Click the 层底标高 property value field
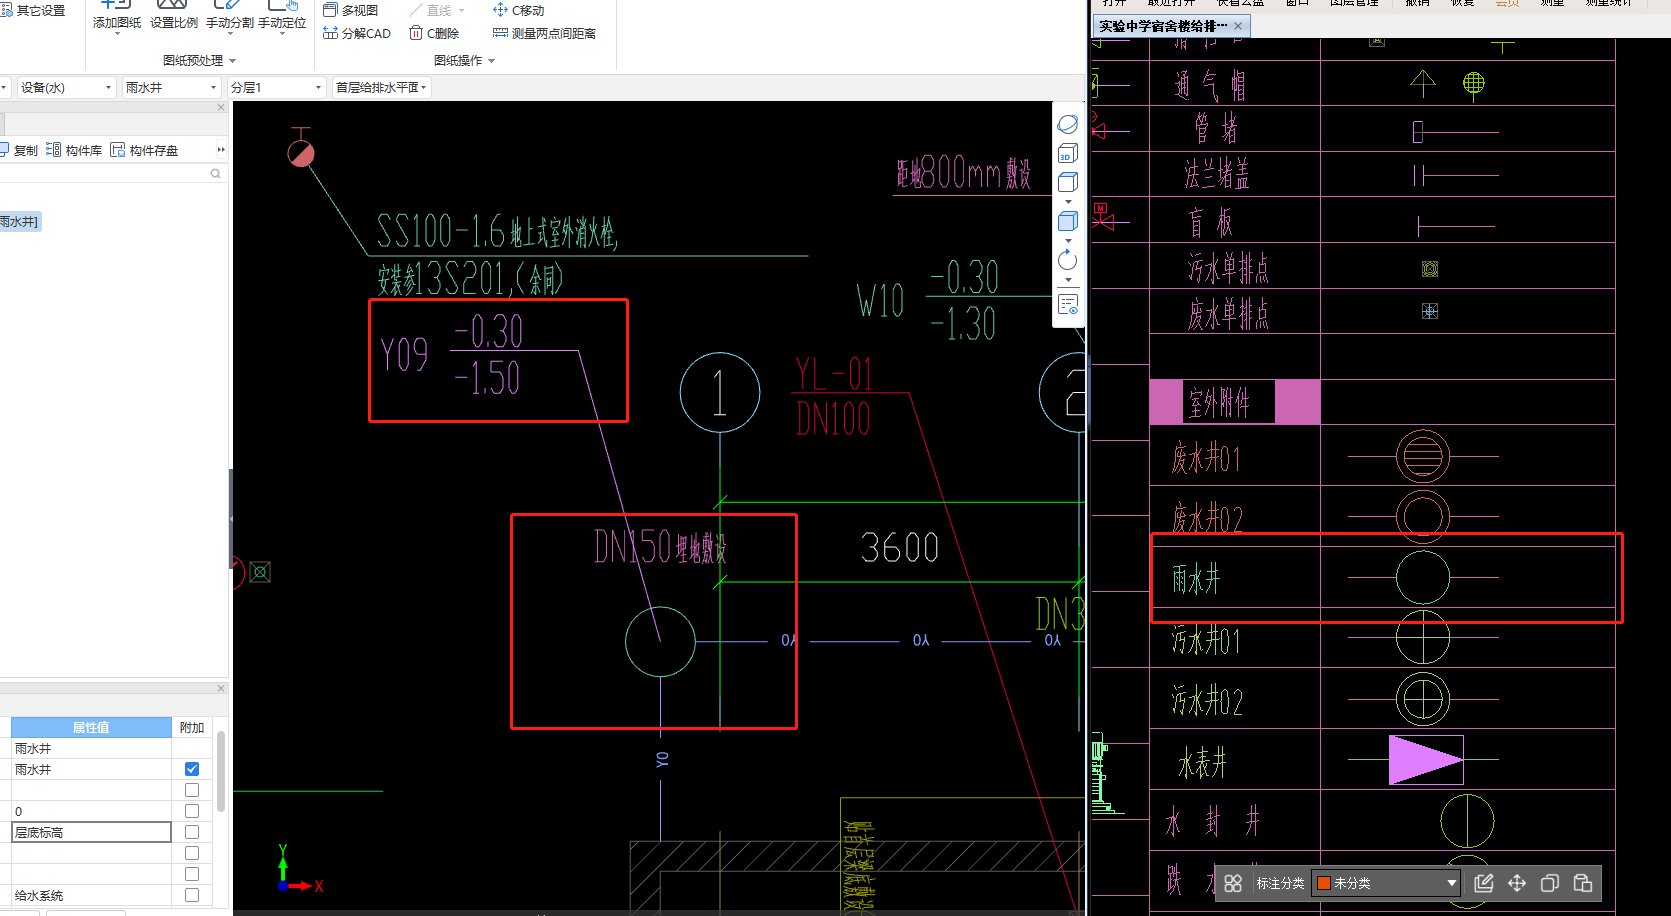Viewport: 1671px width, 916px height. pos(91,832)
